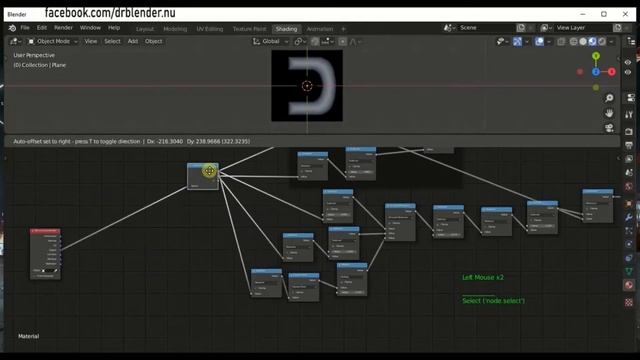640x360 pixels.
Task: Open the Edit menu
Action: point(42,28)
